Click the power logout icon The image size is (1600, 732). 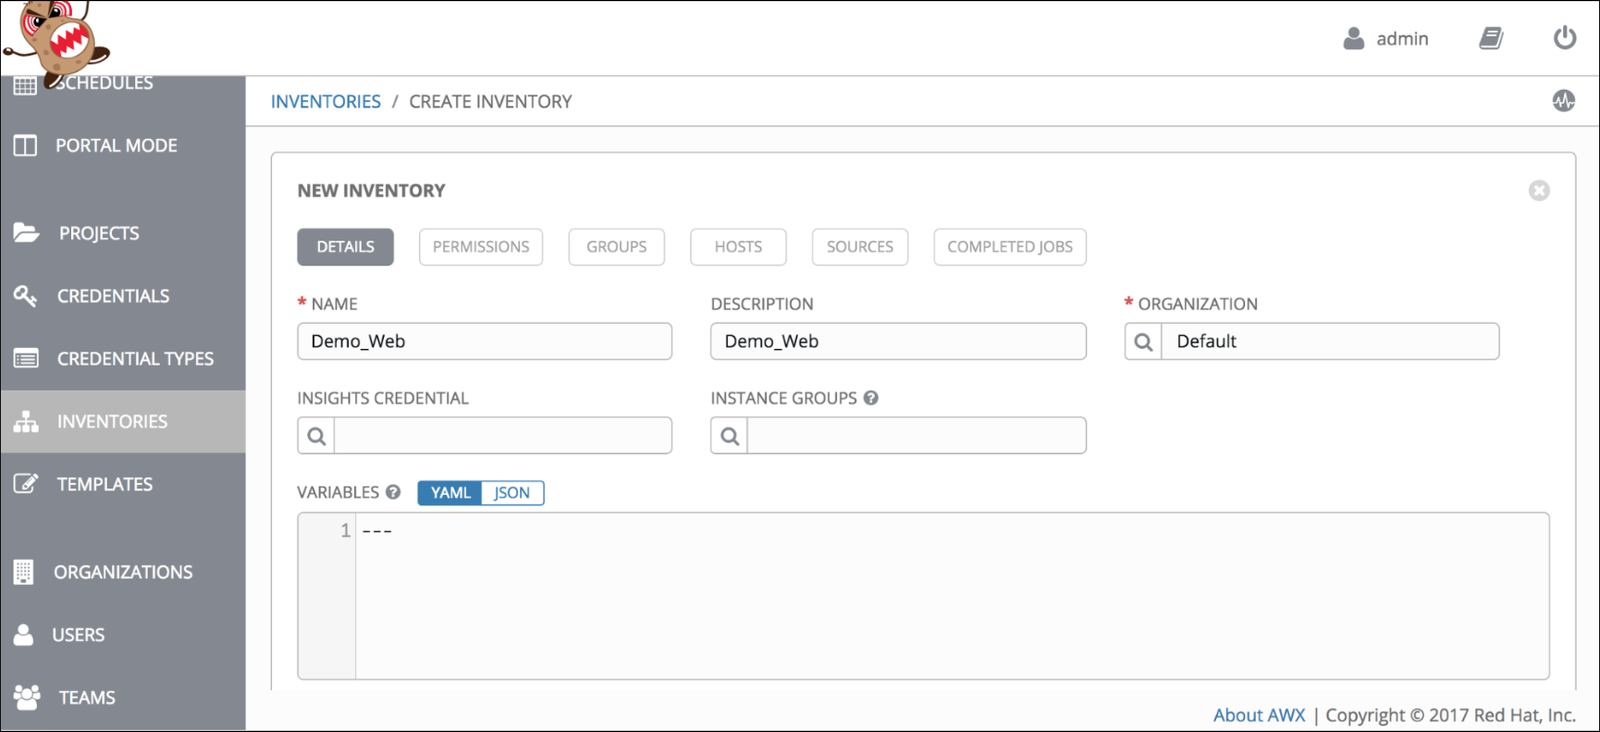click(x=1565, y=38)
